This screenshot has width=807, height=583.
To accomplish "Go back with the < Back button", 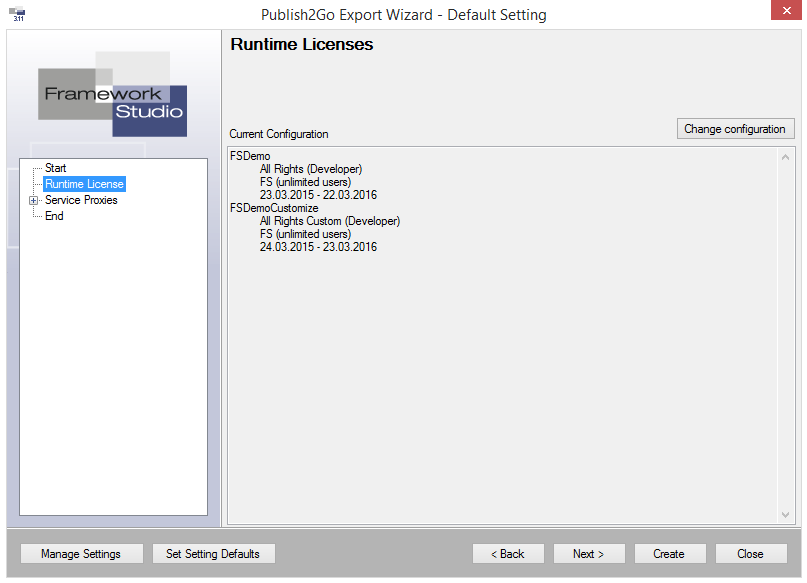I will coord(508,554).
